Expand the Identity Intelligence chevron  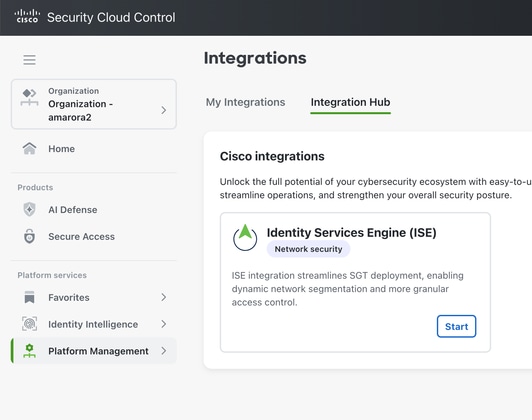[x=164, y=324]
